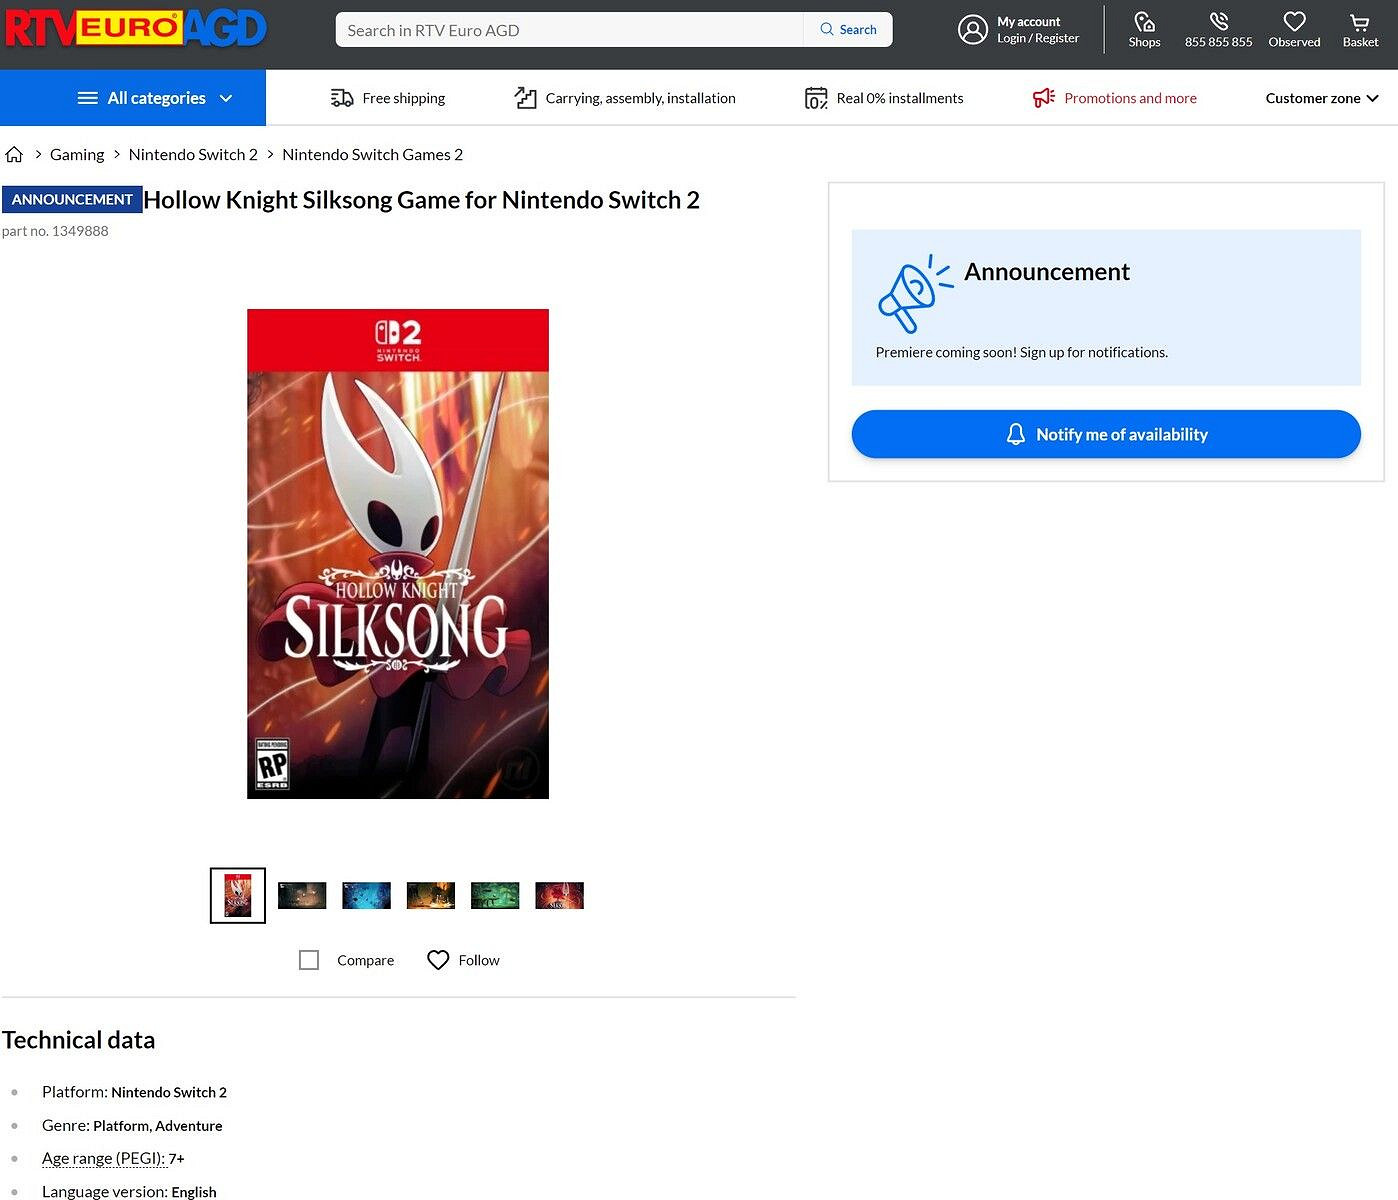
Task: Click the heart to follow the product
Action: click(x=437, y=960)
